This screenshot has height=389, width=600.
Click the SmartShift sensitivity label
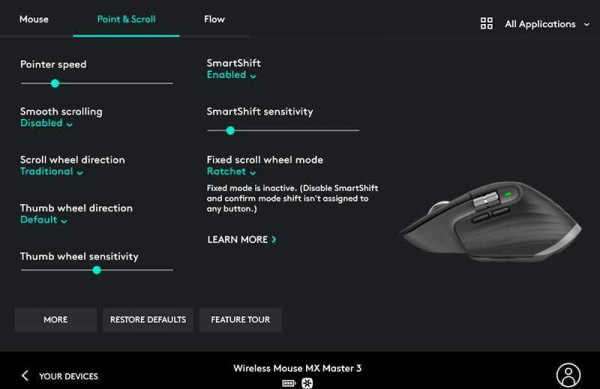pyautogui.click(x=260, y=112)
